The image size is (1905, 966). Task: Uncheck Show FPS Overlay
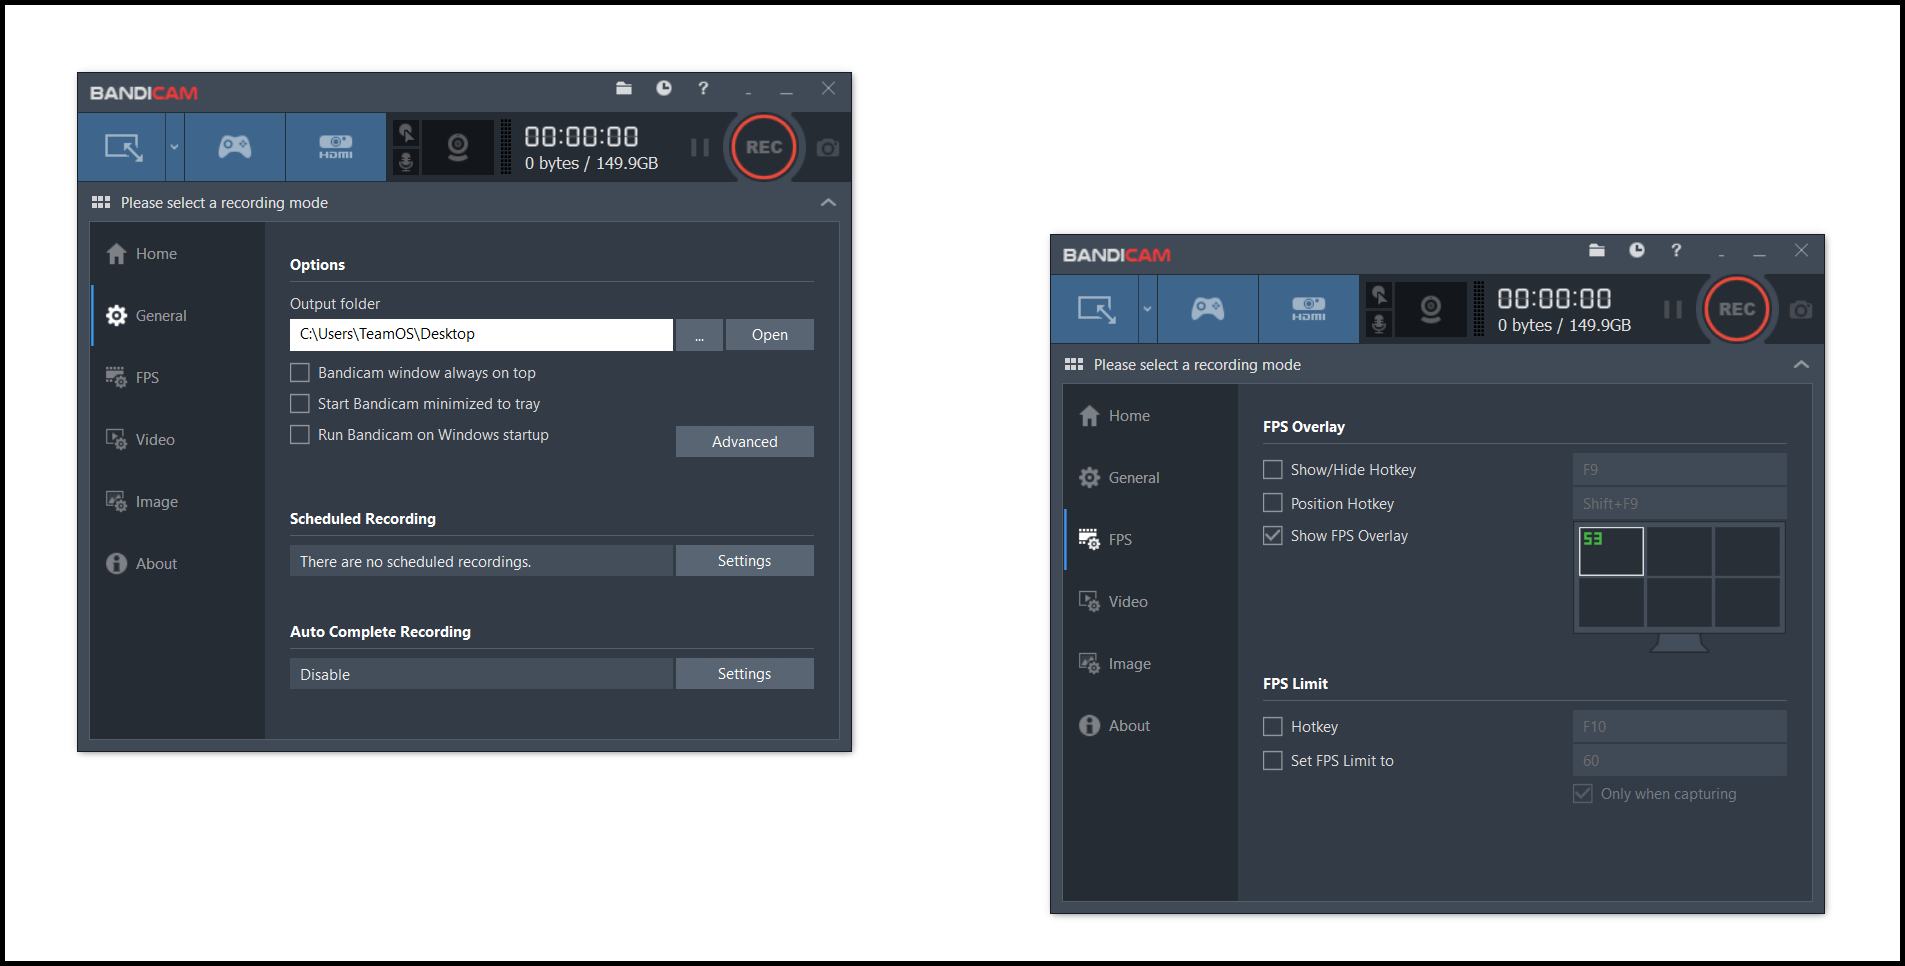pos(1273,536)
